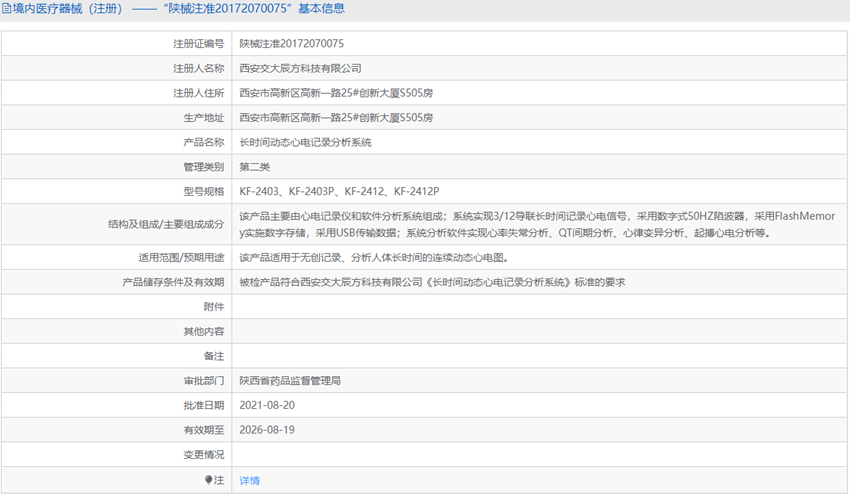This screenshot has height=495, width=850.
Task: Click the empty 附件 attachment cell
Action: point(540,307)
